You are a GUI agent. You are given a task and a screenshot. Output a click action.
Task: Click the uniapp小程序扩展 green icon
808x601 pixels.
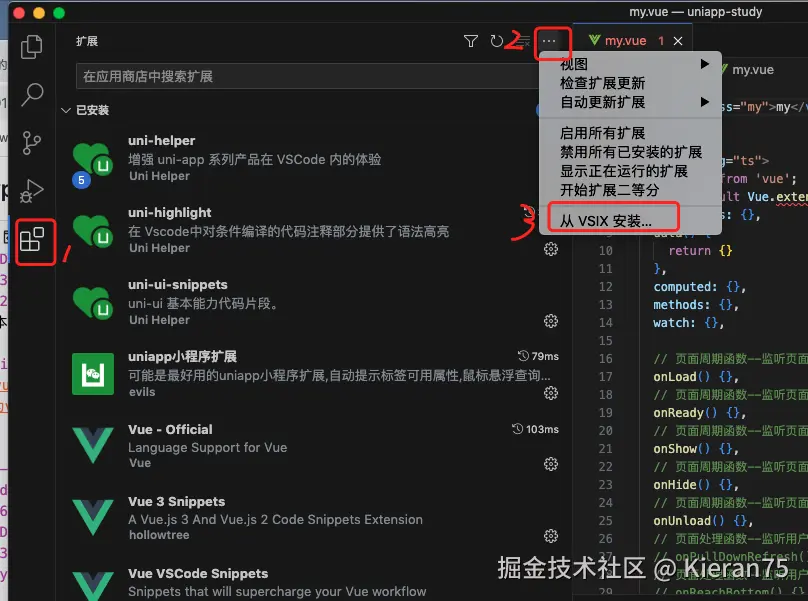tap(93, 374)
